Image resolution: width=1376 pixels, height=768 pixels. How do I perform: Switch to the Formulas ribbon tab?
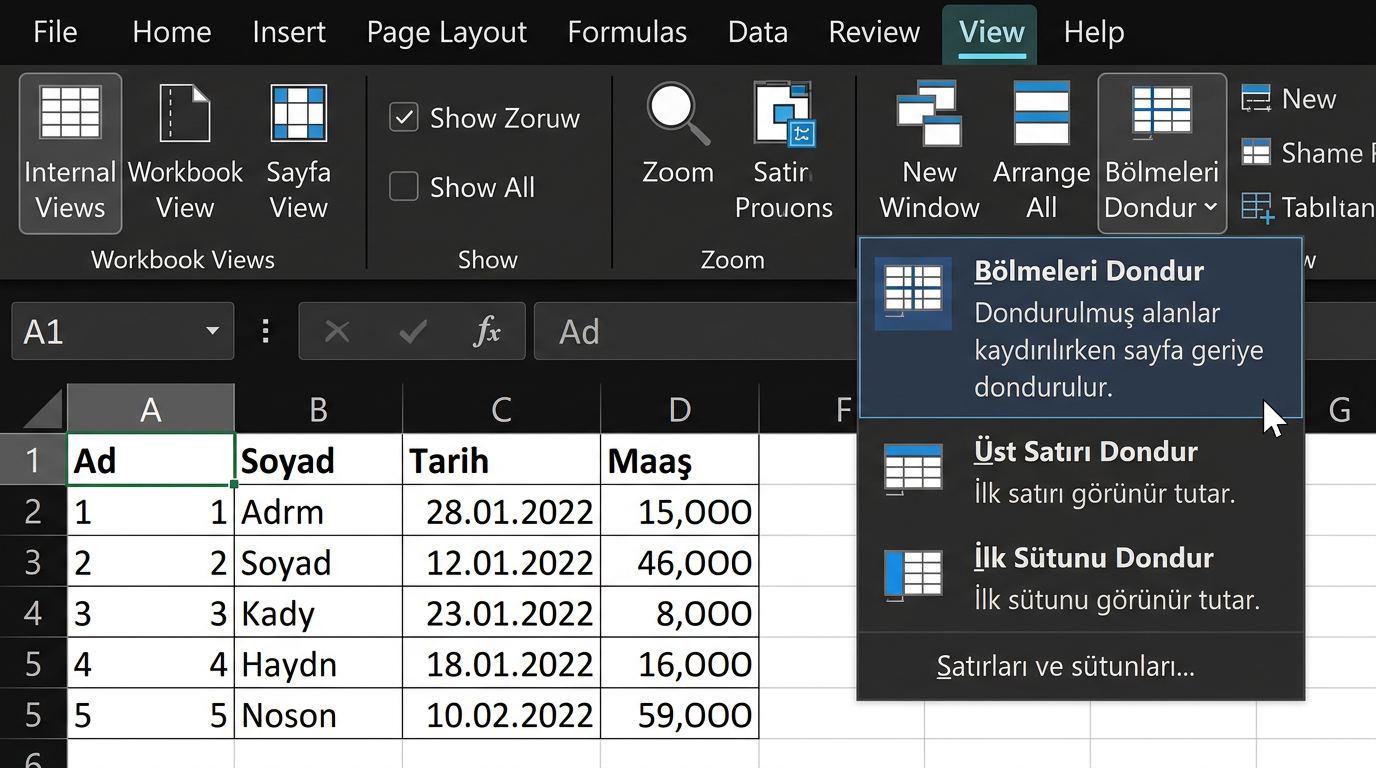coord(627,32)
